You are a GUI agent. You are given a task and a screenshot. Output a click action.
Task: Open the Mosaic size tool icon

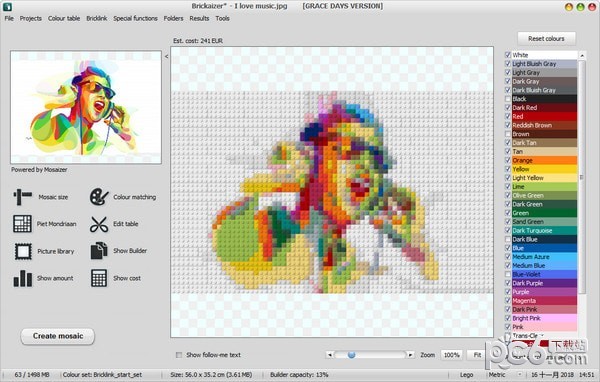[x=23, y=197]
